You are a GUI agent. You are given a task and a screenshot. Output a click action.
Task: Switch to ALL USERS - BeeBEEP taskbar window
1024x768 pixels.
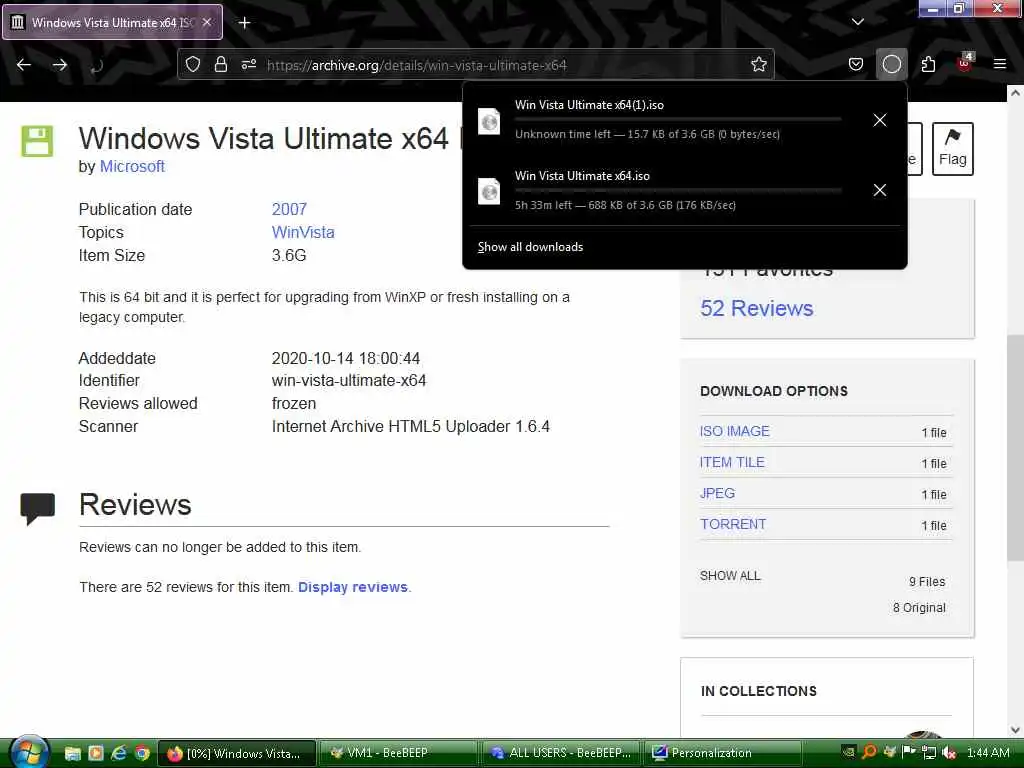point(561,753)
